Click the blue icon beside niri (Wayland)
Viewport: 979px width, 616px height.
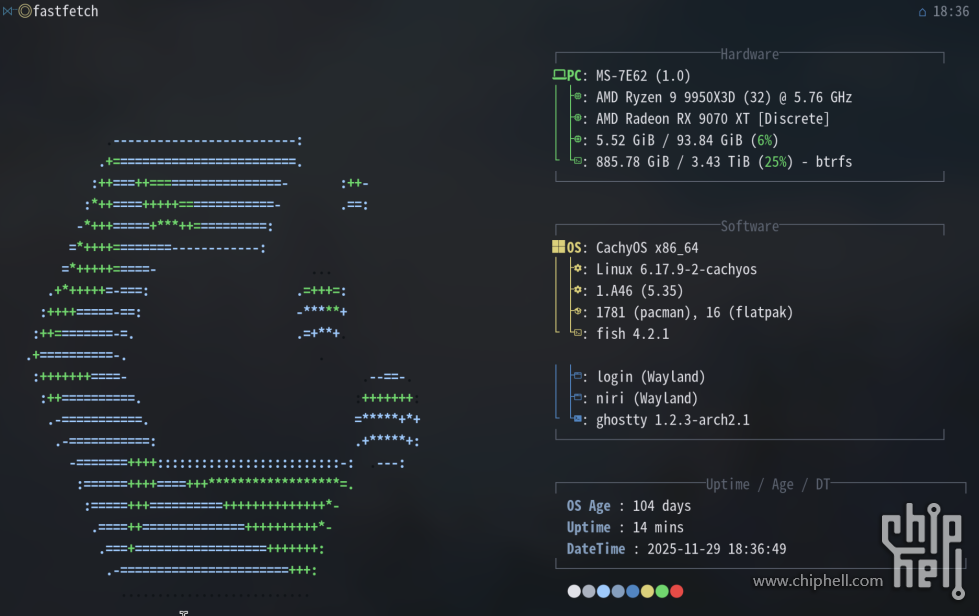tap(578, 398)
